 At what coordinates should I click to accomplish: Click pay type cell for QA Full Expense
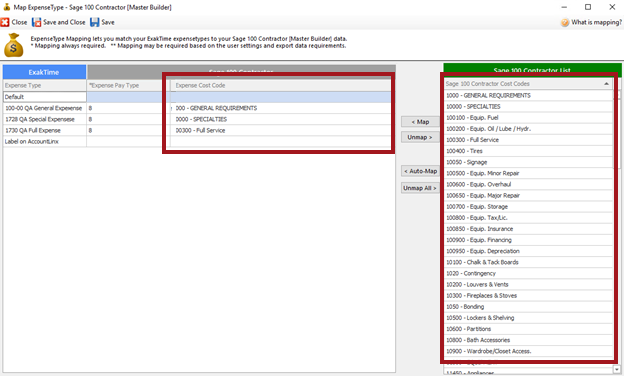point(125,131)
